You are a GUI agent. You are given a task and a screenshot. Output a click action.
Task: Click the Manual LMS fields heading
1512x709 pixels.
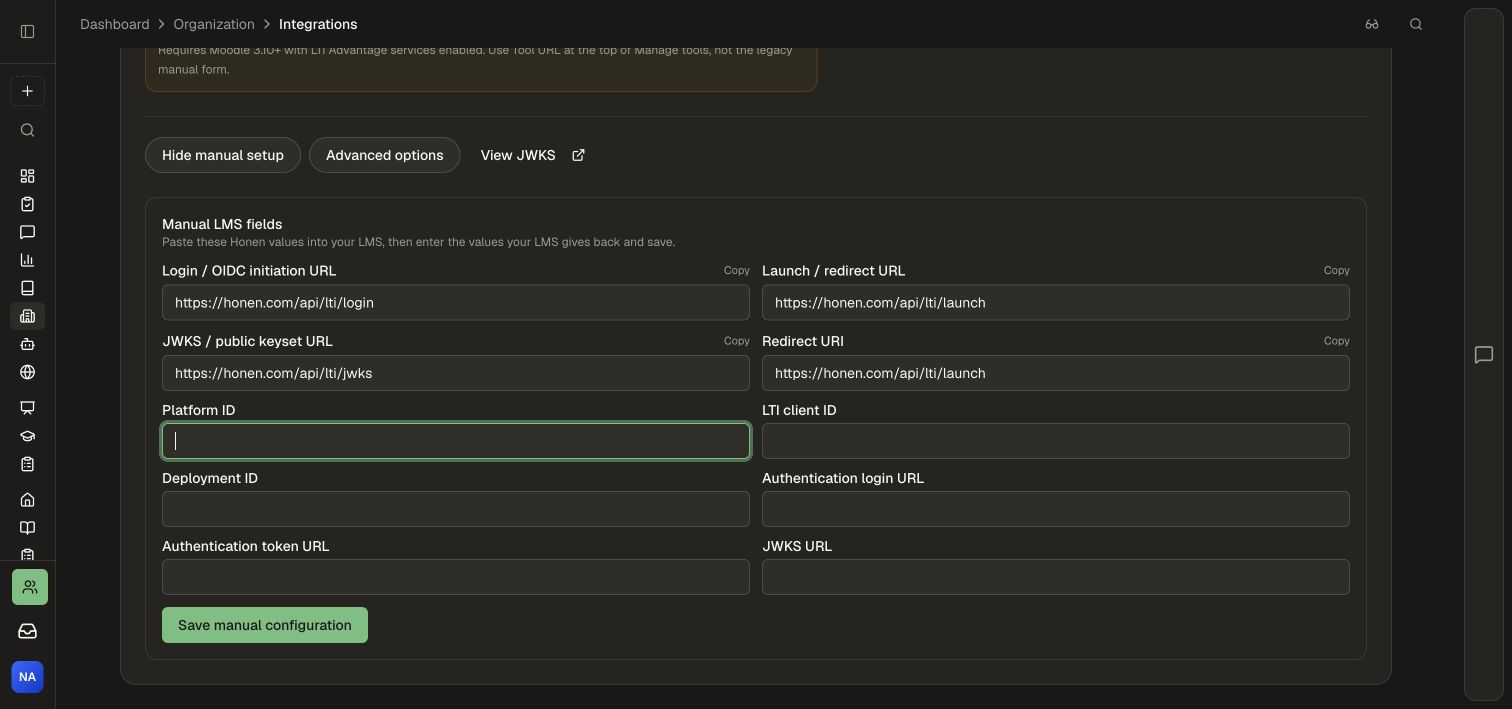[x=222, y=224]
